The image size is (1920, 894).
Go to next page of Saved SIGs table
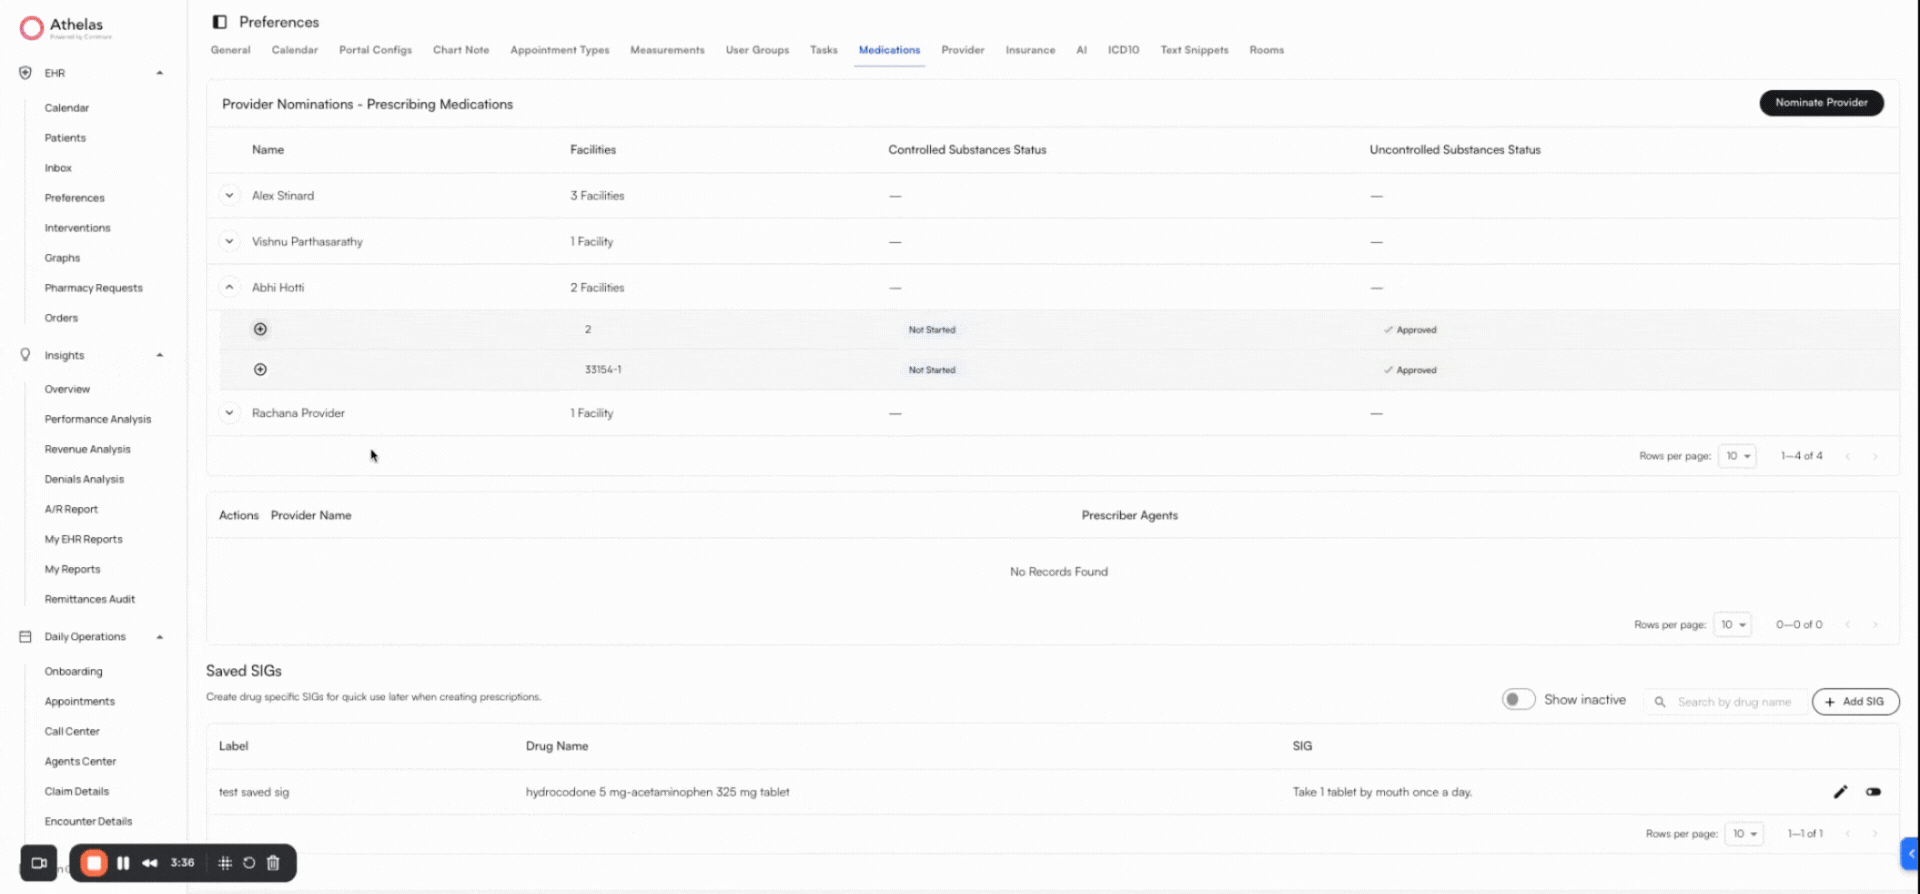[x=1875, y=834]
